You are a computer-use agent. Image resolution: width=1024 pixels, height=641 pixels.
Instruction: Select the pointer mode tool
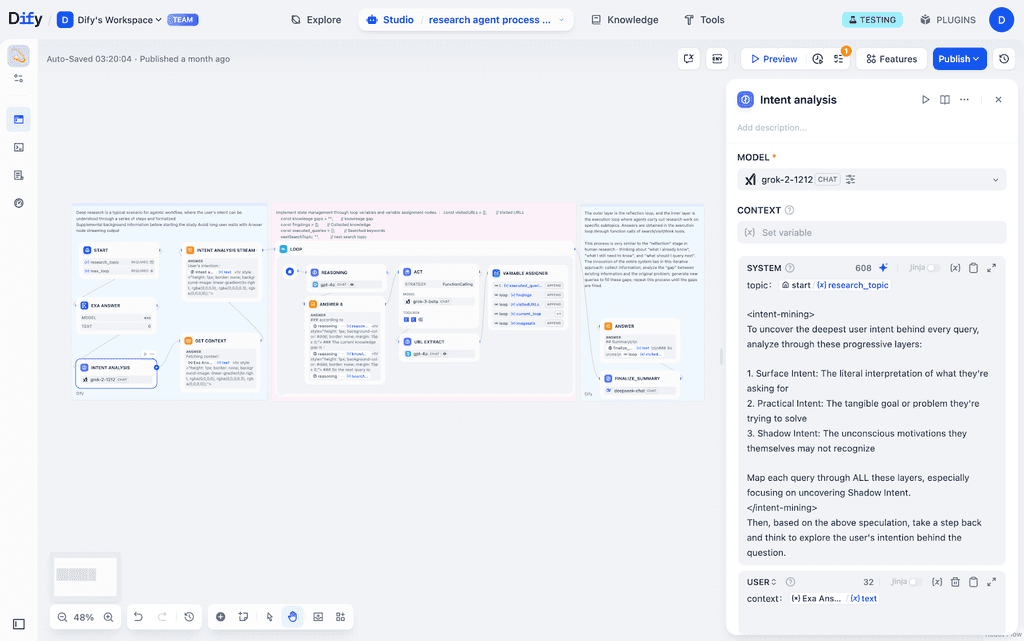point(270,617)
